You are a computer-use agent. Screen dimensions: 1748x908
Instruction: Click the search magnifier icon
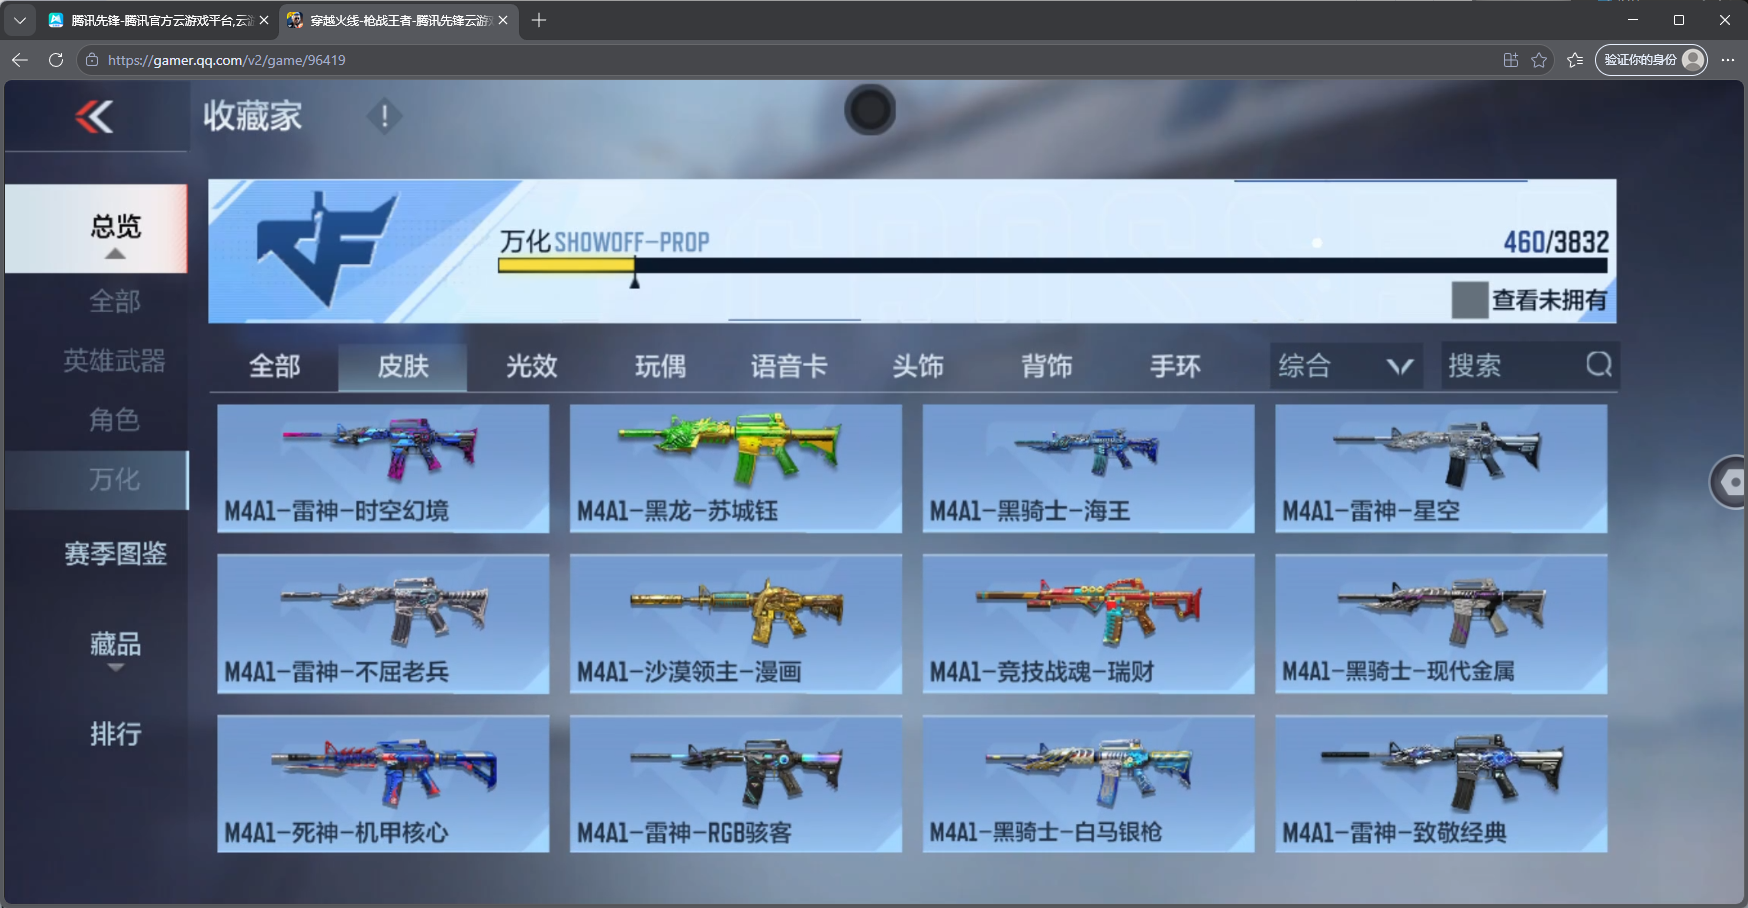pyautogui.click(x=1598, y=365)
